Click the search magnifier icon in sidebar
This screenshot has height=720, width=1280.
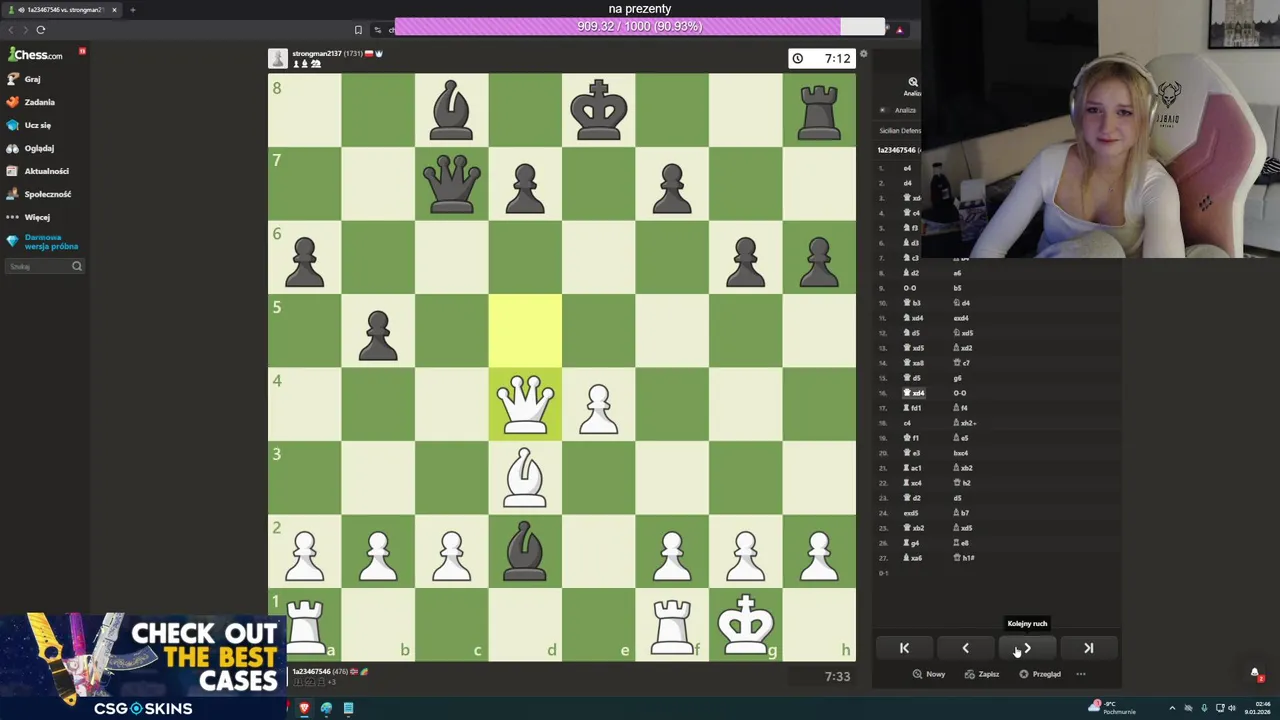pyautogui.click(x=77, y=266)
